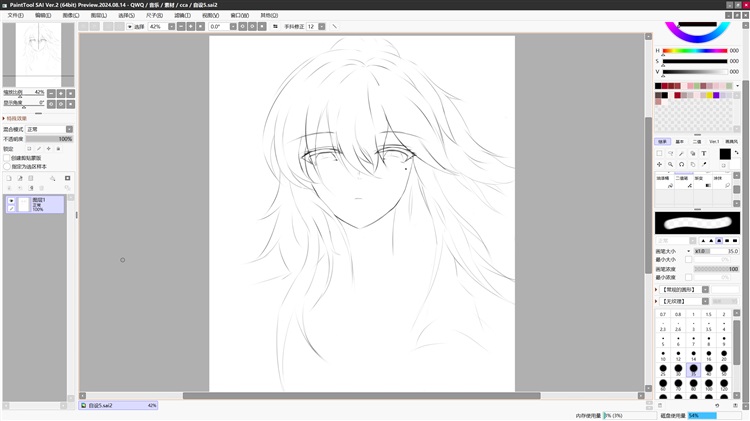Adjust the hue slider in color panel

pyautogui.click(x=694, y=51)
